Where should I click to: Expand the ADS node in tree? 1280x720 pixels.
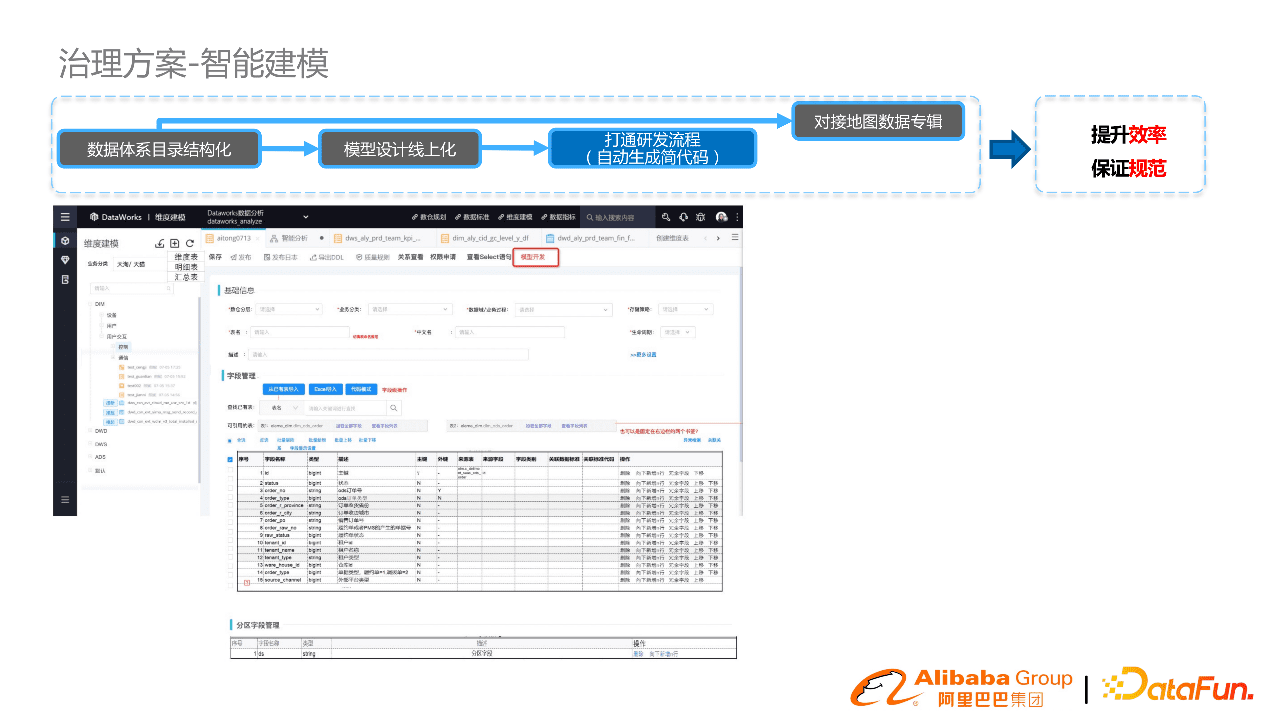pyautogui.click(x=89, y=456)
